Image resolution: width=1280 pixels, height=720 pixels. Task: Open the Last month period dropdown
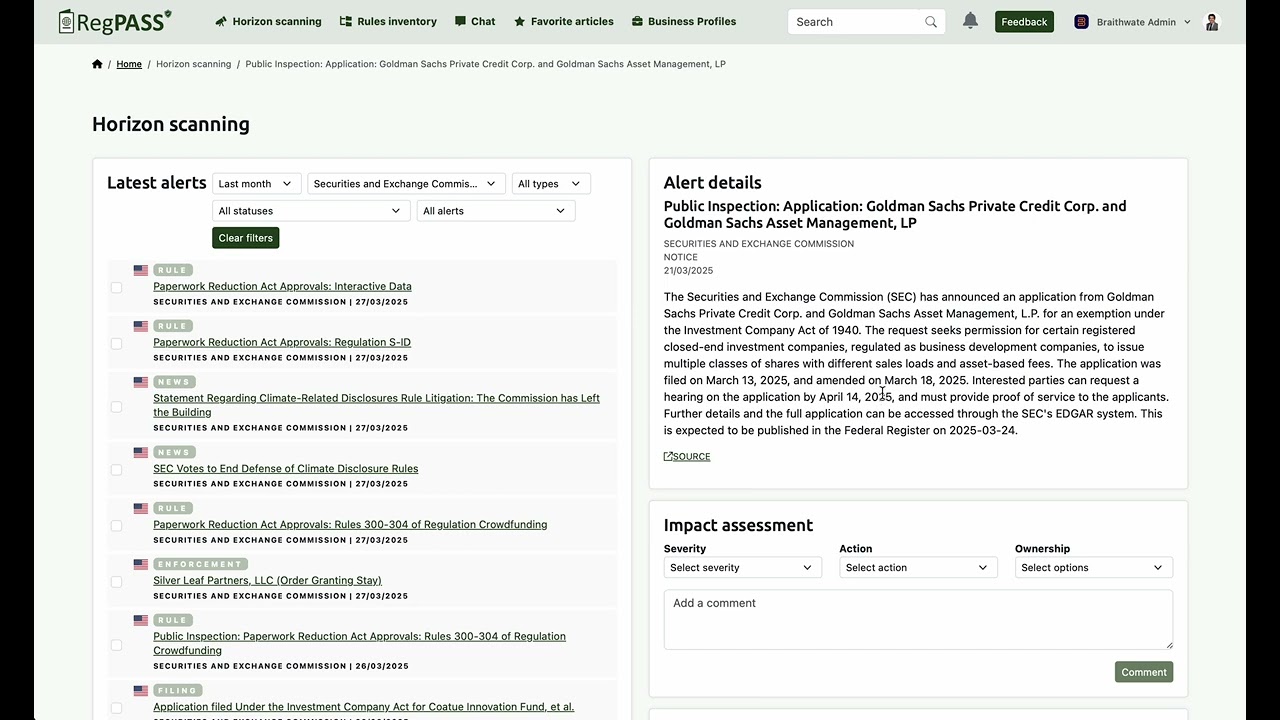pos(257,184)
